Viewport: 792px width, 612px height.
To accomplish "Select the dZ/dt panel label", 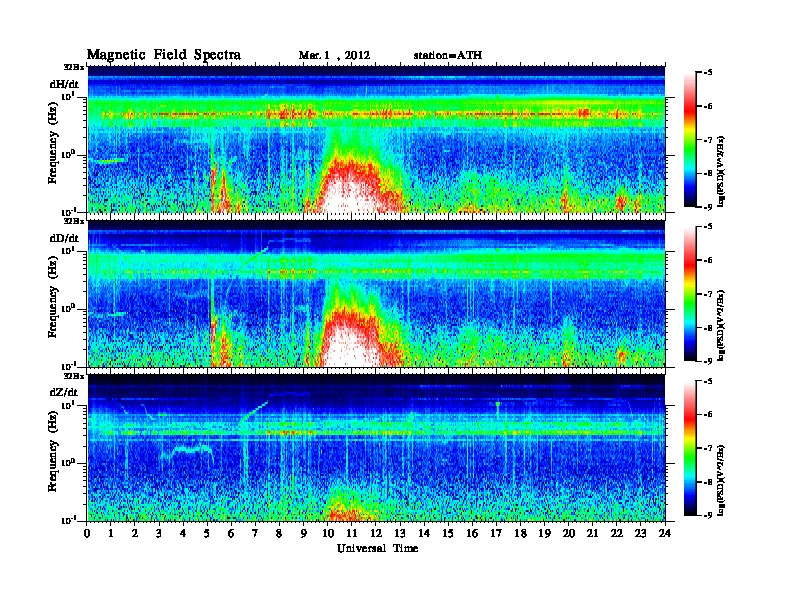I will (x=64, y=392).
